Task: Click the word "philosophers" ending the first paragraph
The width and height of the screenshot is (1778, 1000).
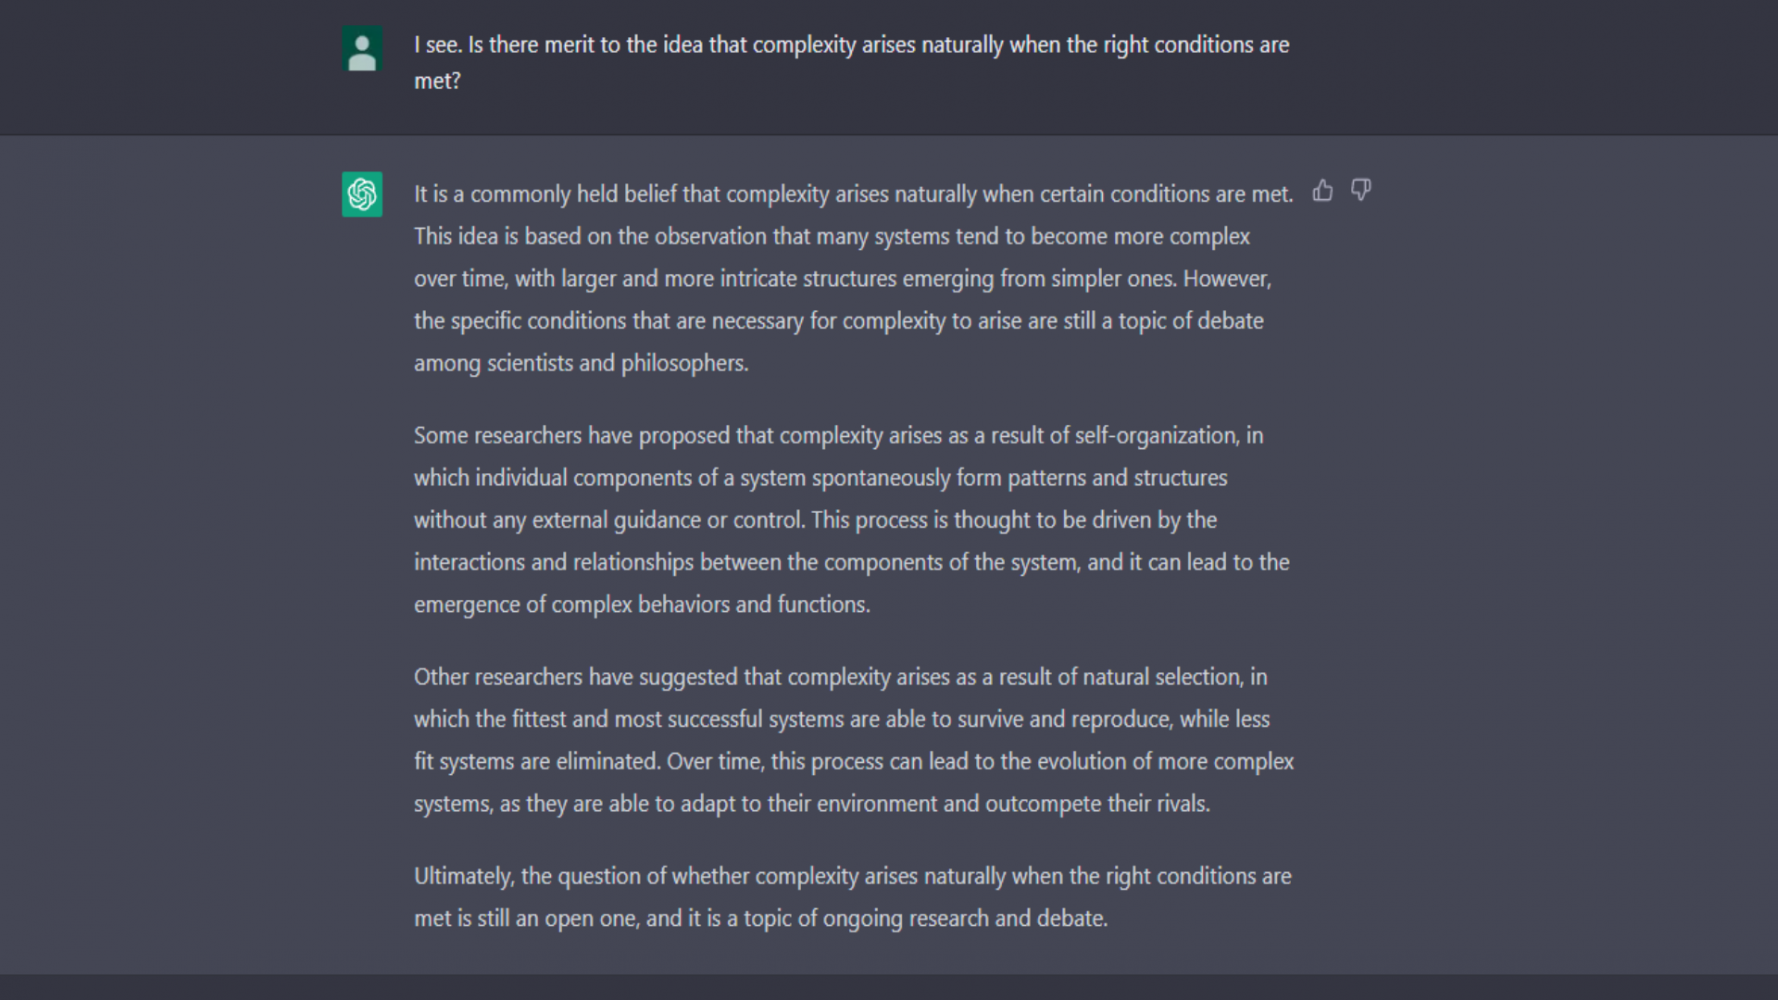Action: tap(683, 363)
